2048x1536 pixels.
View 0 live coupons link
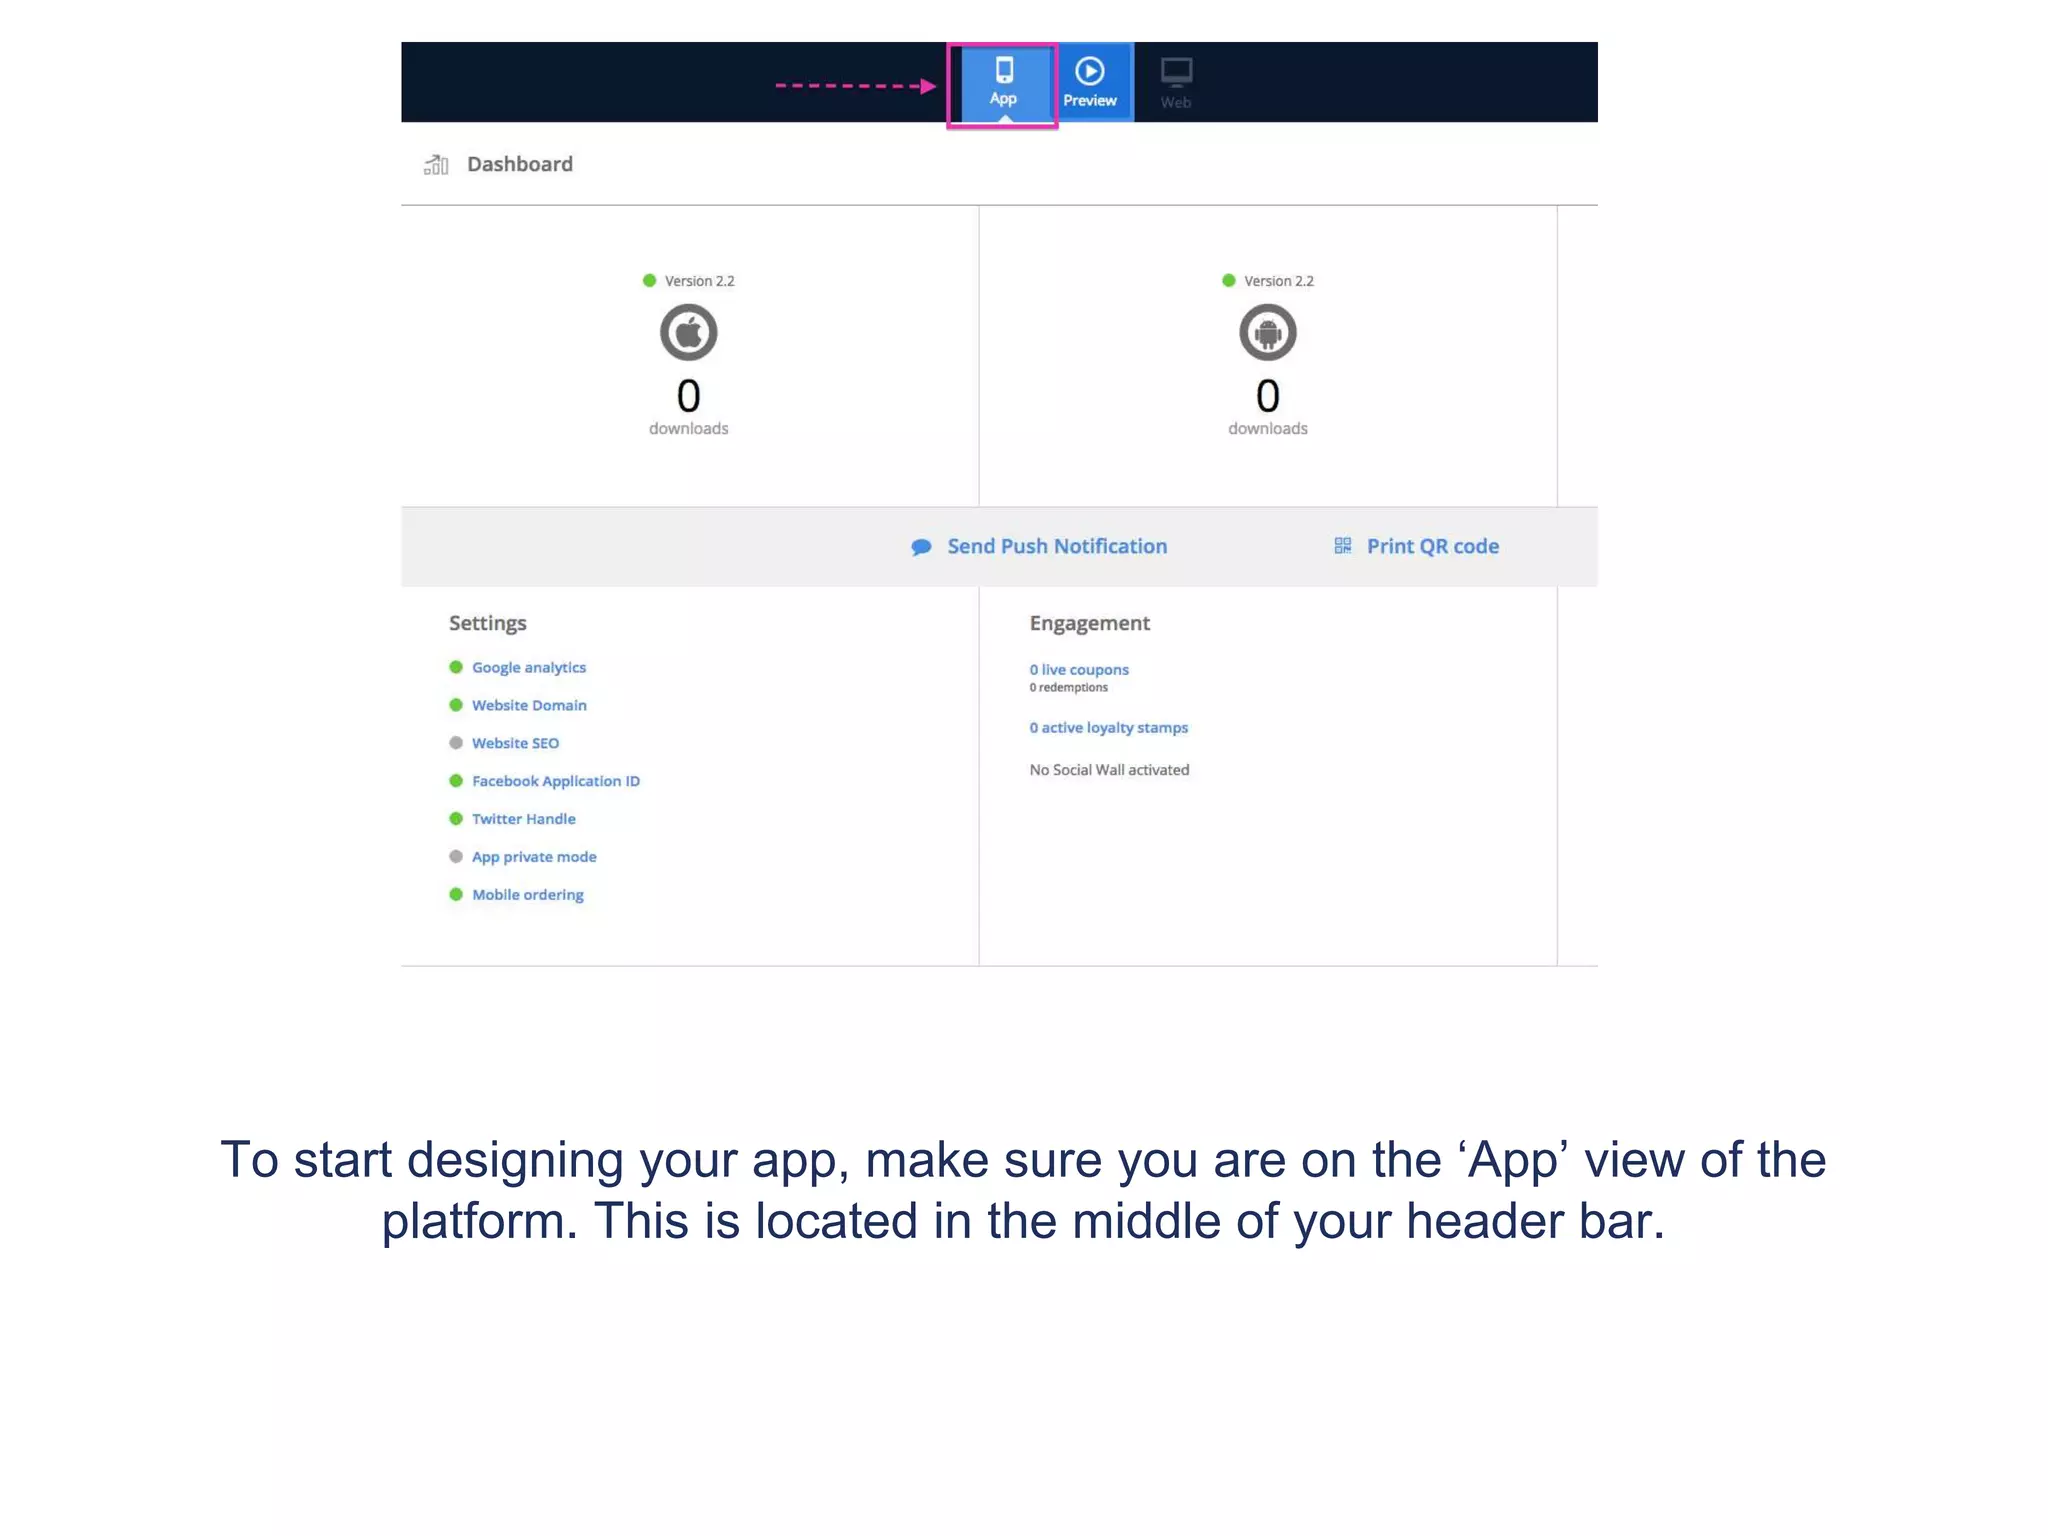(1079, 670)
